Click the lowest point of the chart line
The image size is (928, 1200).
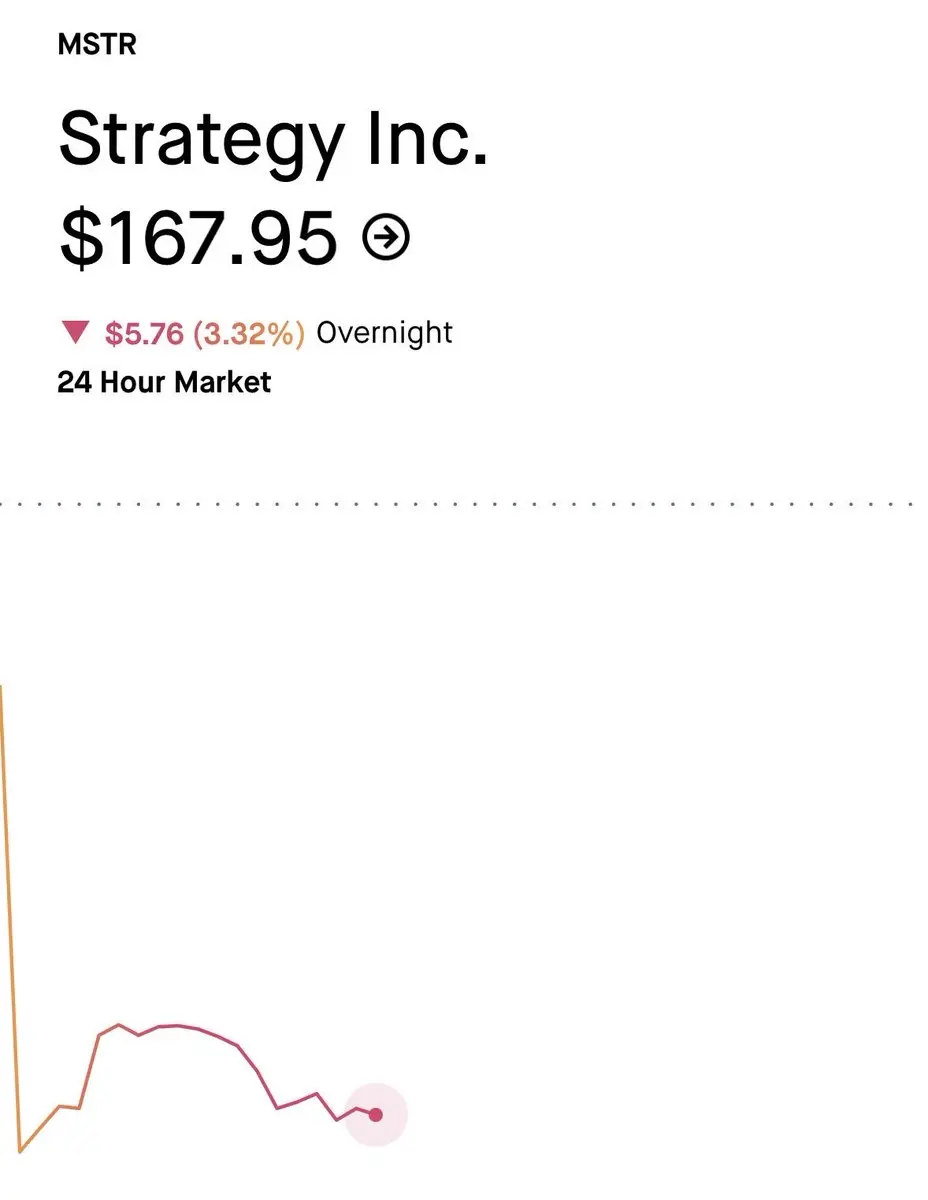tap(20, 1151)
